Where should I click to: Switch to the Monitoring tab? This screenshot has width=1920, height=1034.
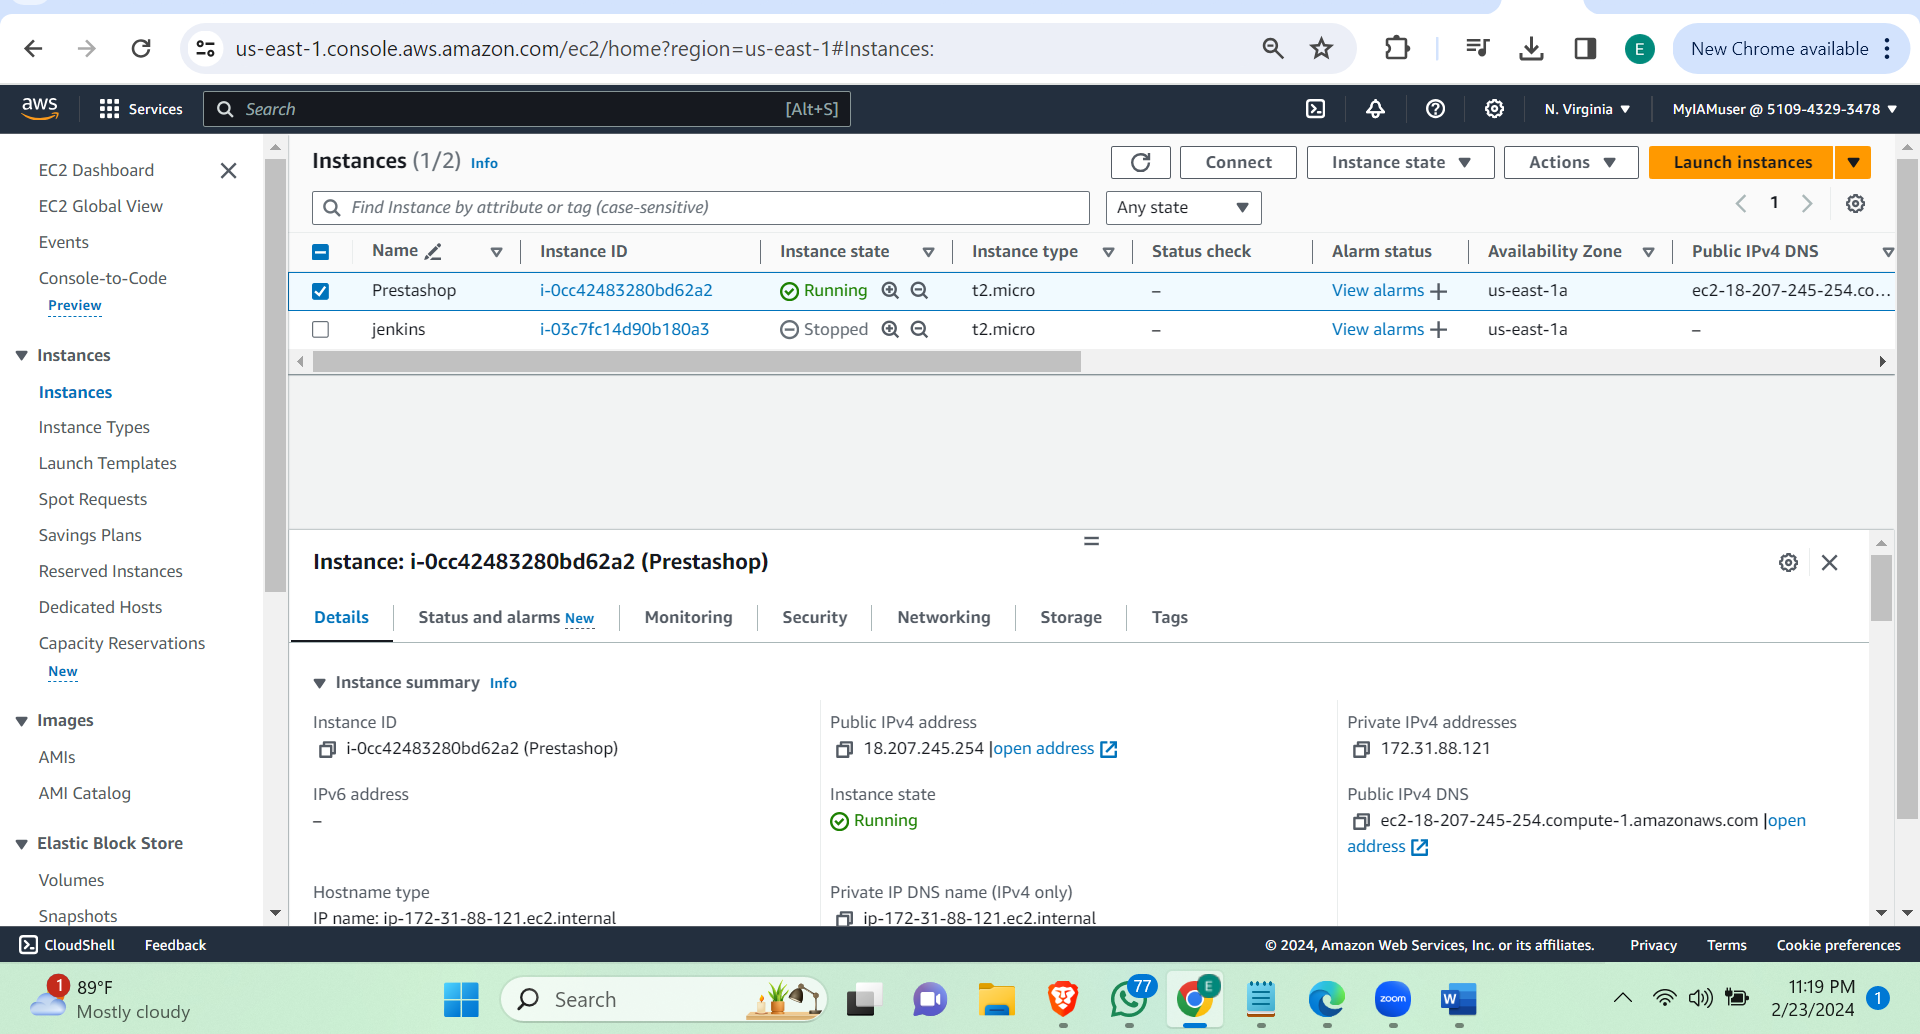click(688, 618)
